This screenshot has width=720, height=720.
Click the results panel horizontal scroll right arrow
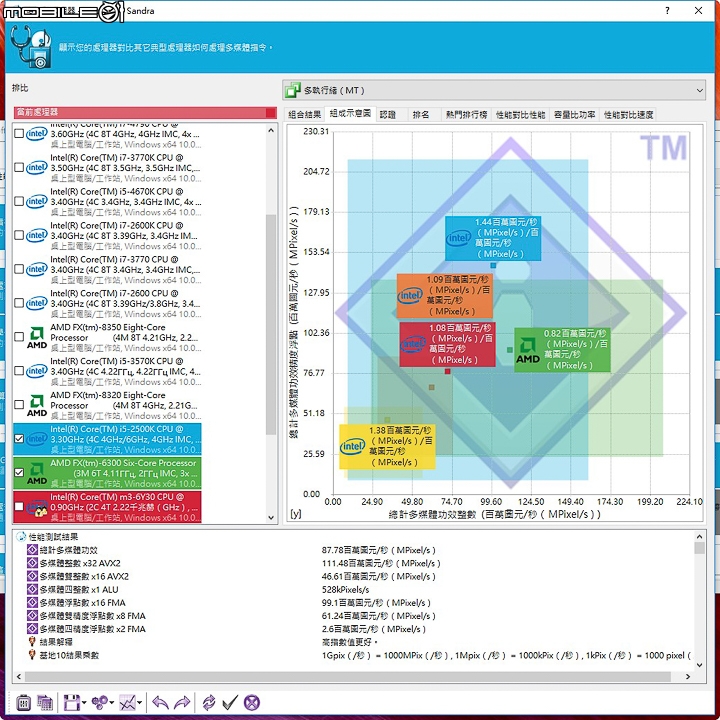(x=688, y=676)
